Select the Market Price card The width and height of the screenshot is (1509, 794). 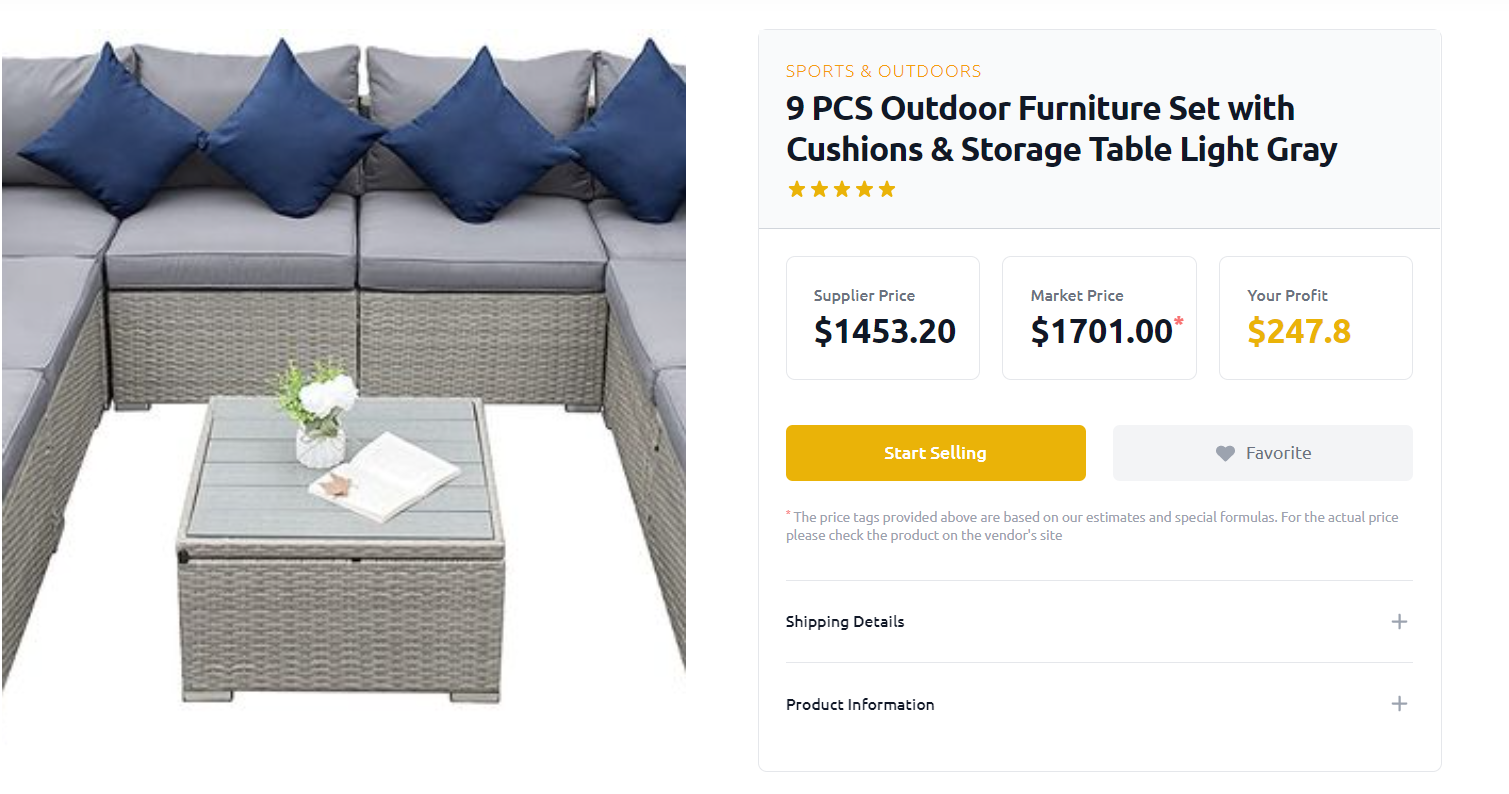click(x=1099, y=318)
